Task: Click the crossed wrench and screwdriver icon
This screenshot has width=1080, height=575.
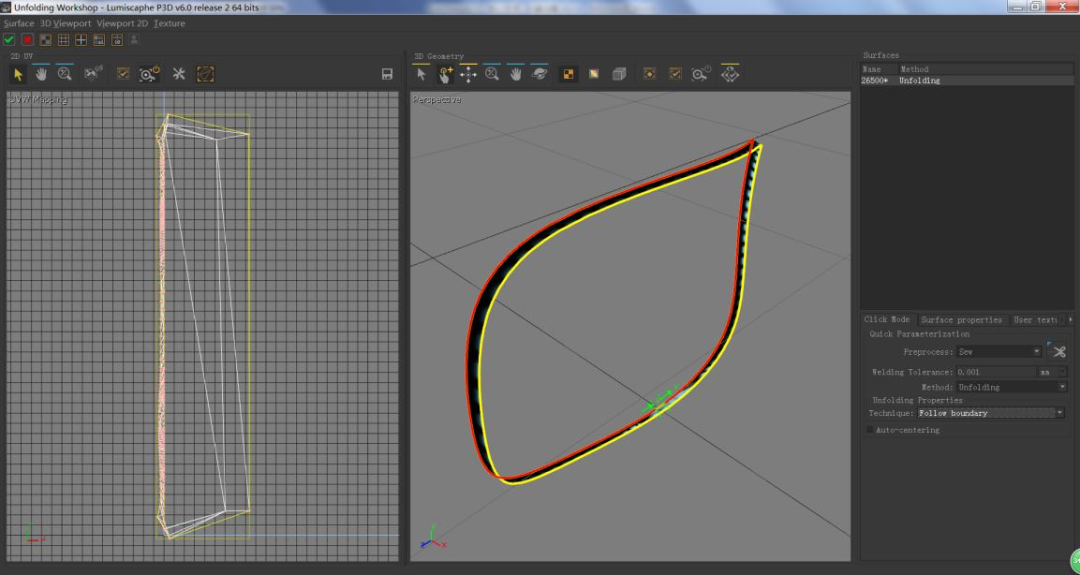Action: click(x=179, y=74)
